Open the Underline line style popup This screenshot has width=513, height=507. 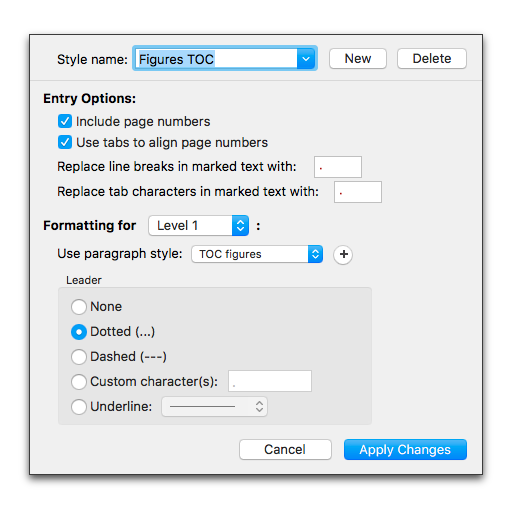click(214, 406)
